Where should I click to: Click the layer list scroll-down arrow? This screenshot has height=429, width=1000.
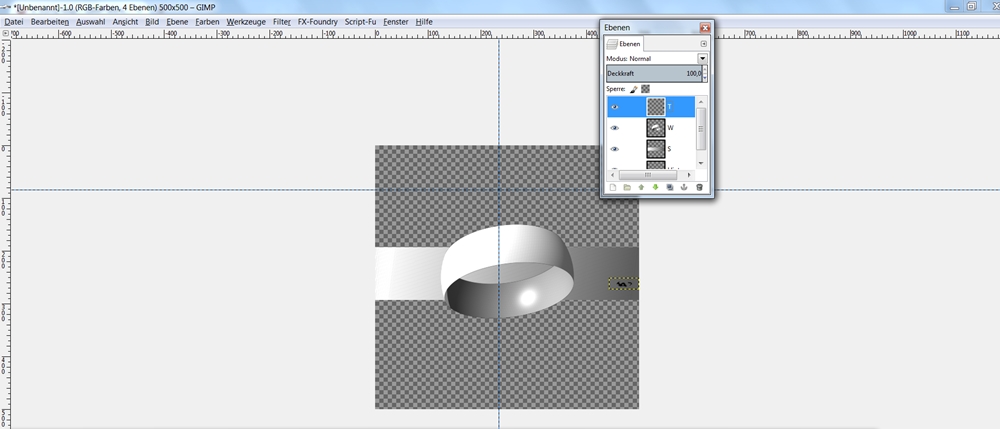[x=701, y=163]
